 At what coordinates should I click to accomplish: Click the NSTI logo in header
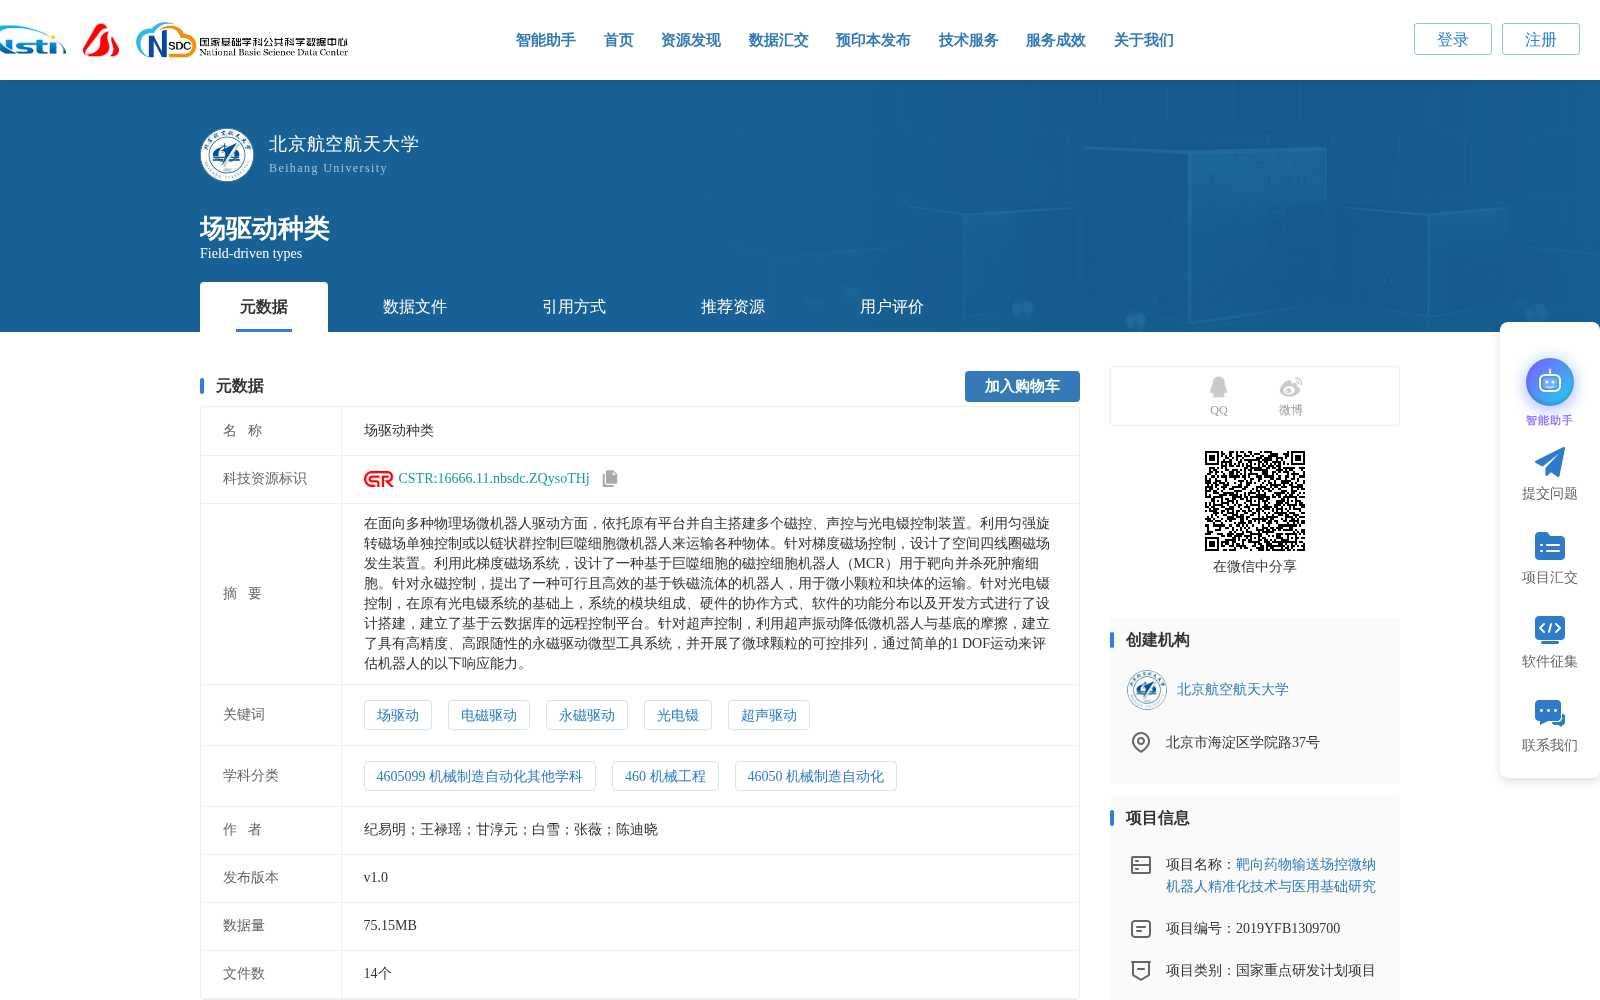pos(33,41)
